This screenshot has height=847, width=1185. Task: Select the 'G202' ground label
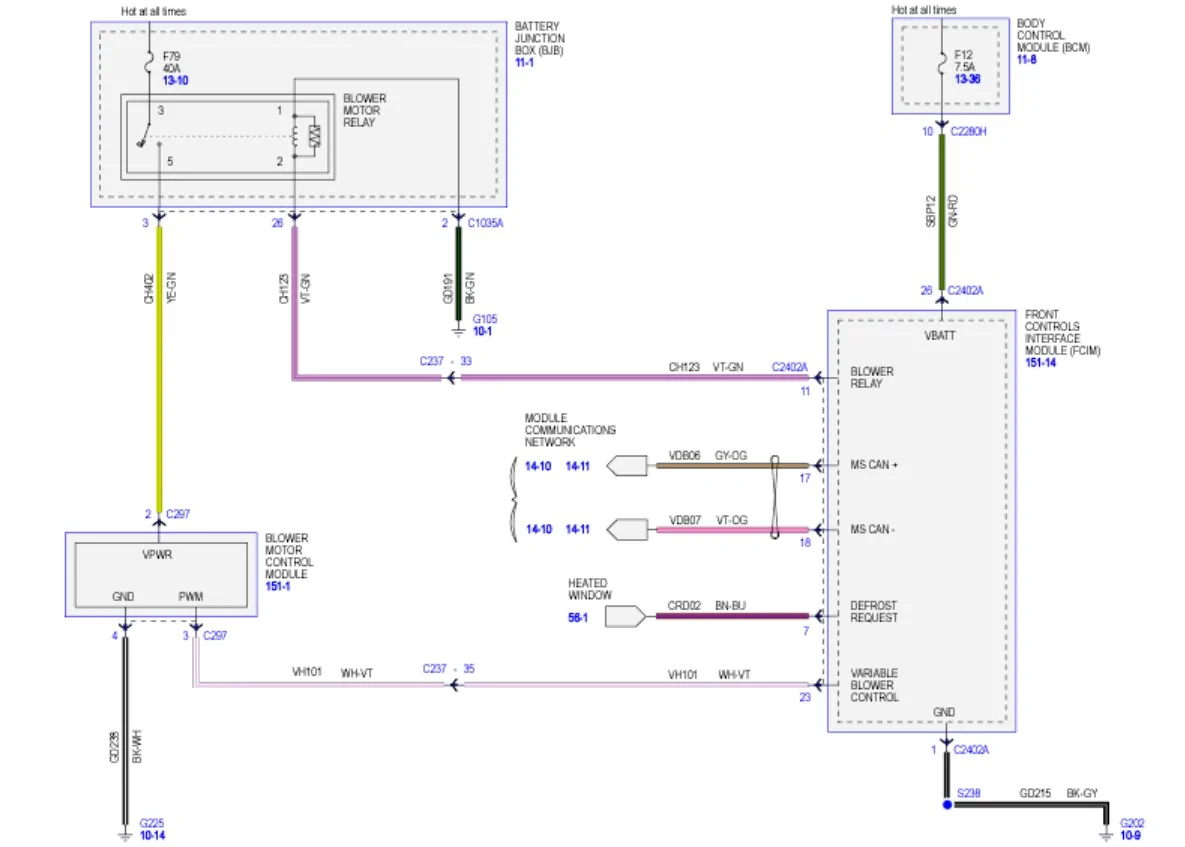click(x=1132, y=824)
